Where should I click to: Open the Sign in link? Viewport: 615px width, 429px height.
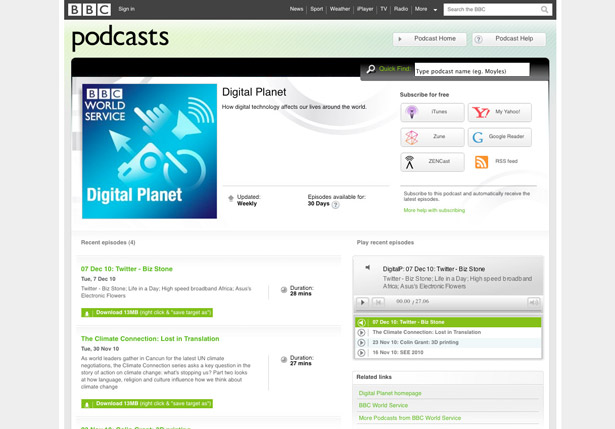coord(126,9)
